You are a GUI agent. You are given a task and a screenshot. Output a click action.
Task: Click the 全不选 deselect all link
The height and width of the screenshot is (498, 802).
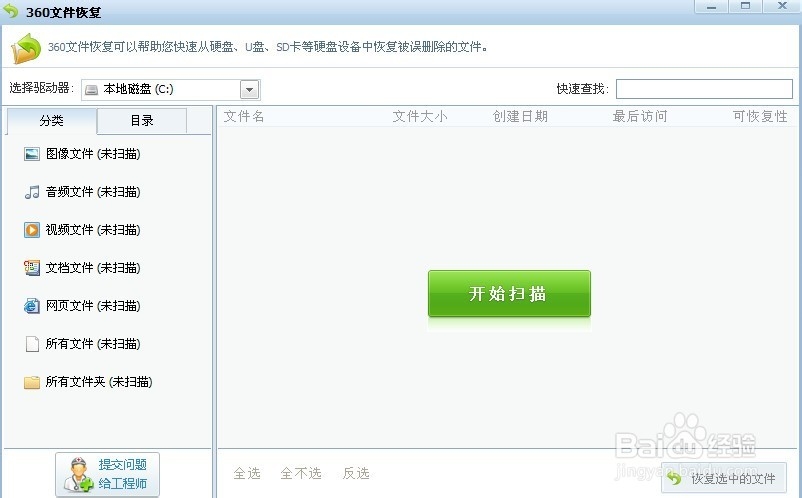[x=301, y=473]
